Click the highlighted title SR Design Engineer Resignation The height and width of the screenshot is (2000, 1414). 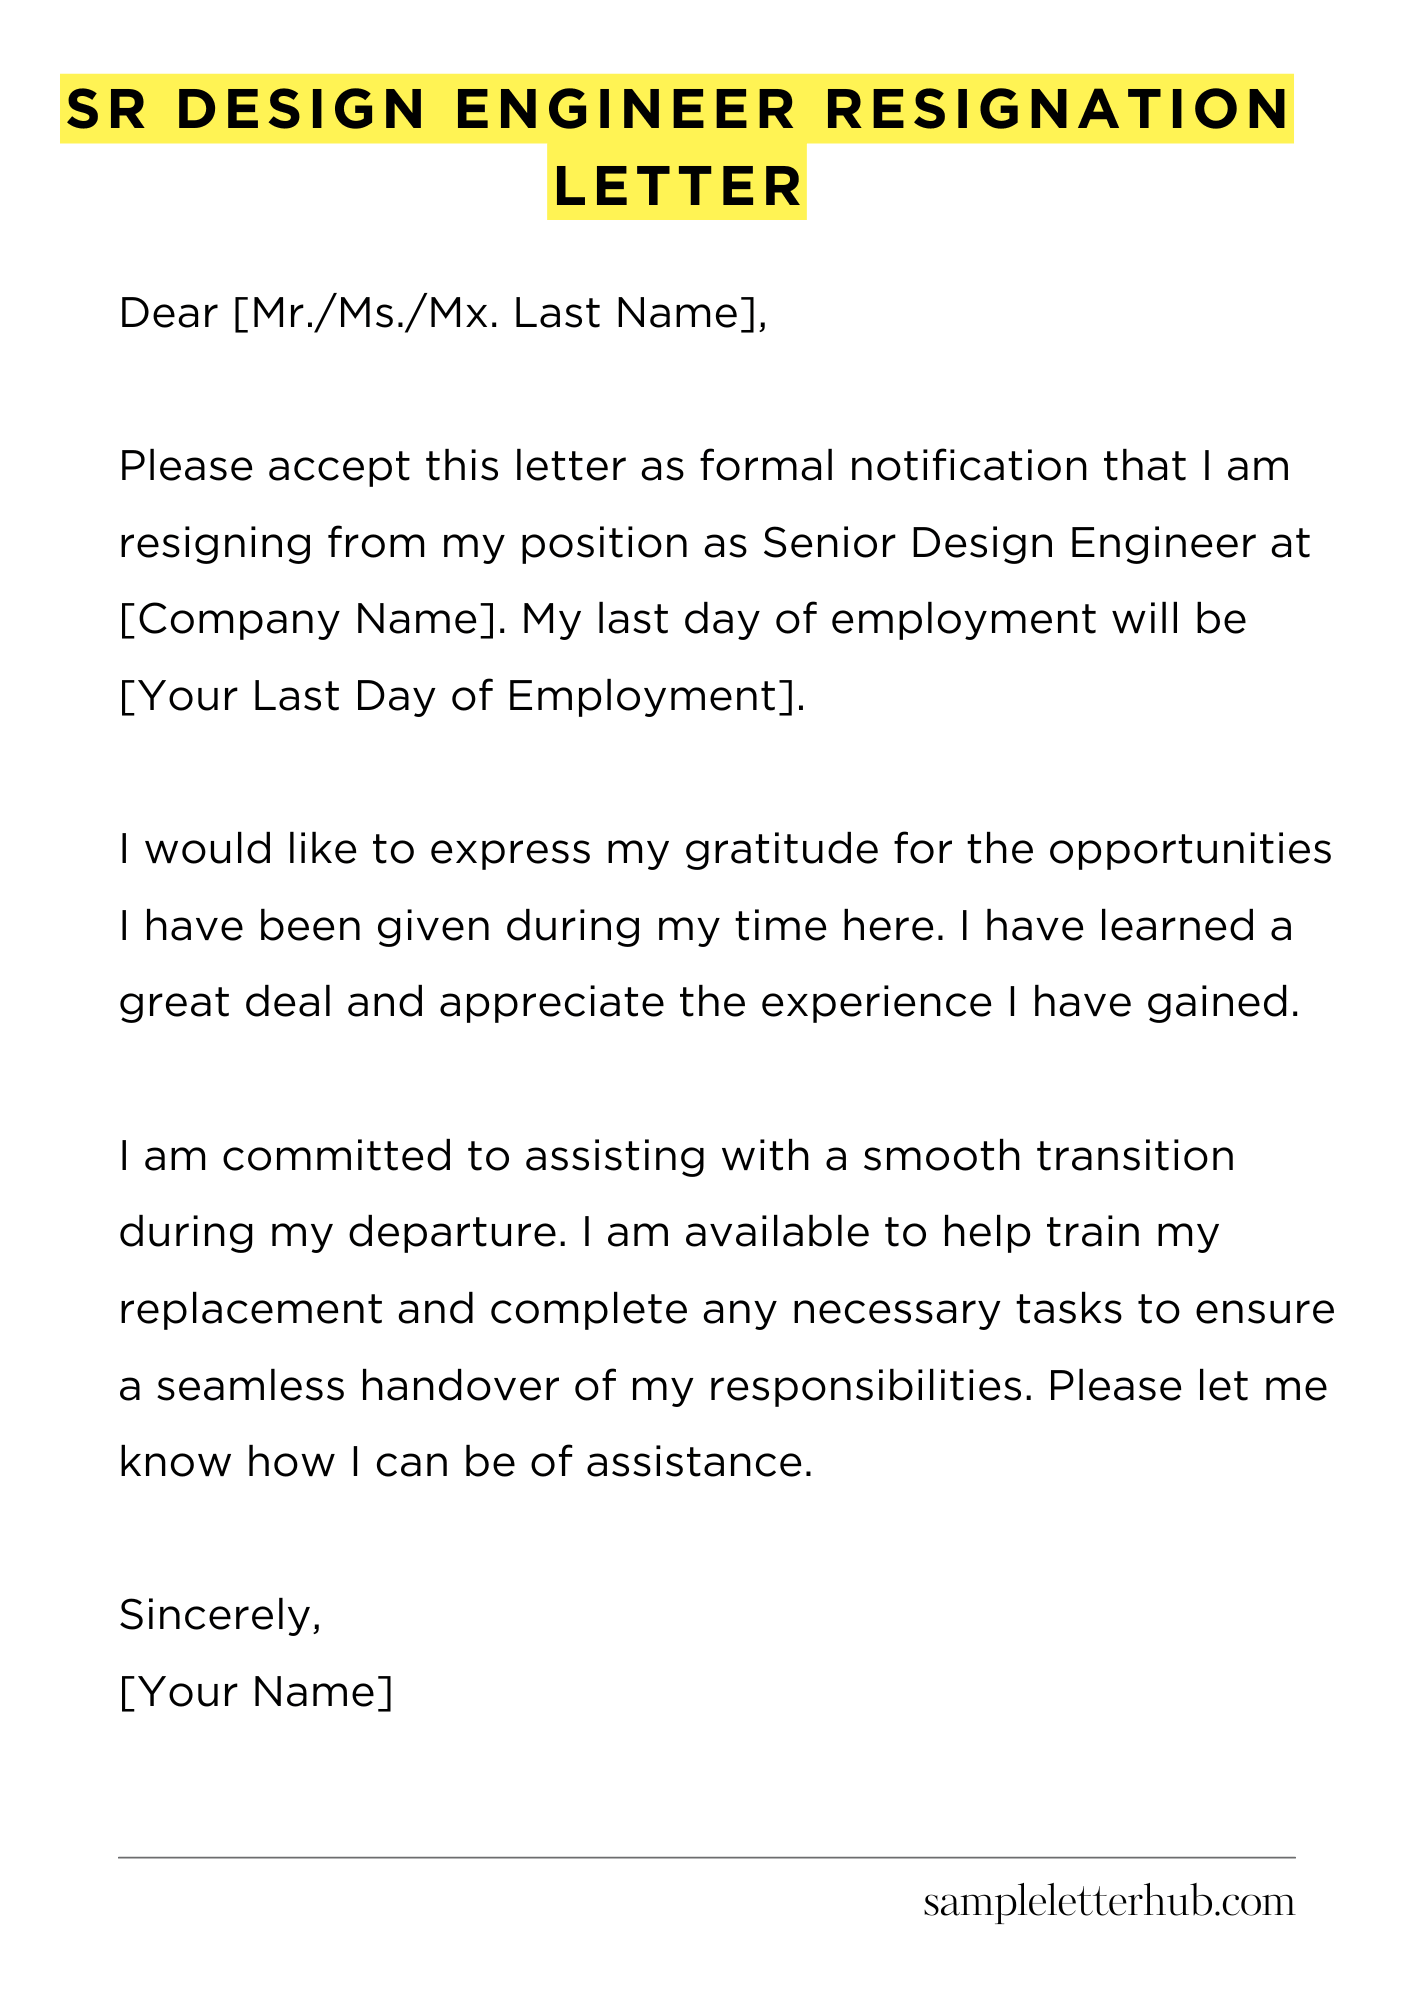point(677,109)
